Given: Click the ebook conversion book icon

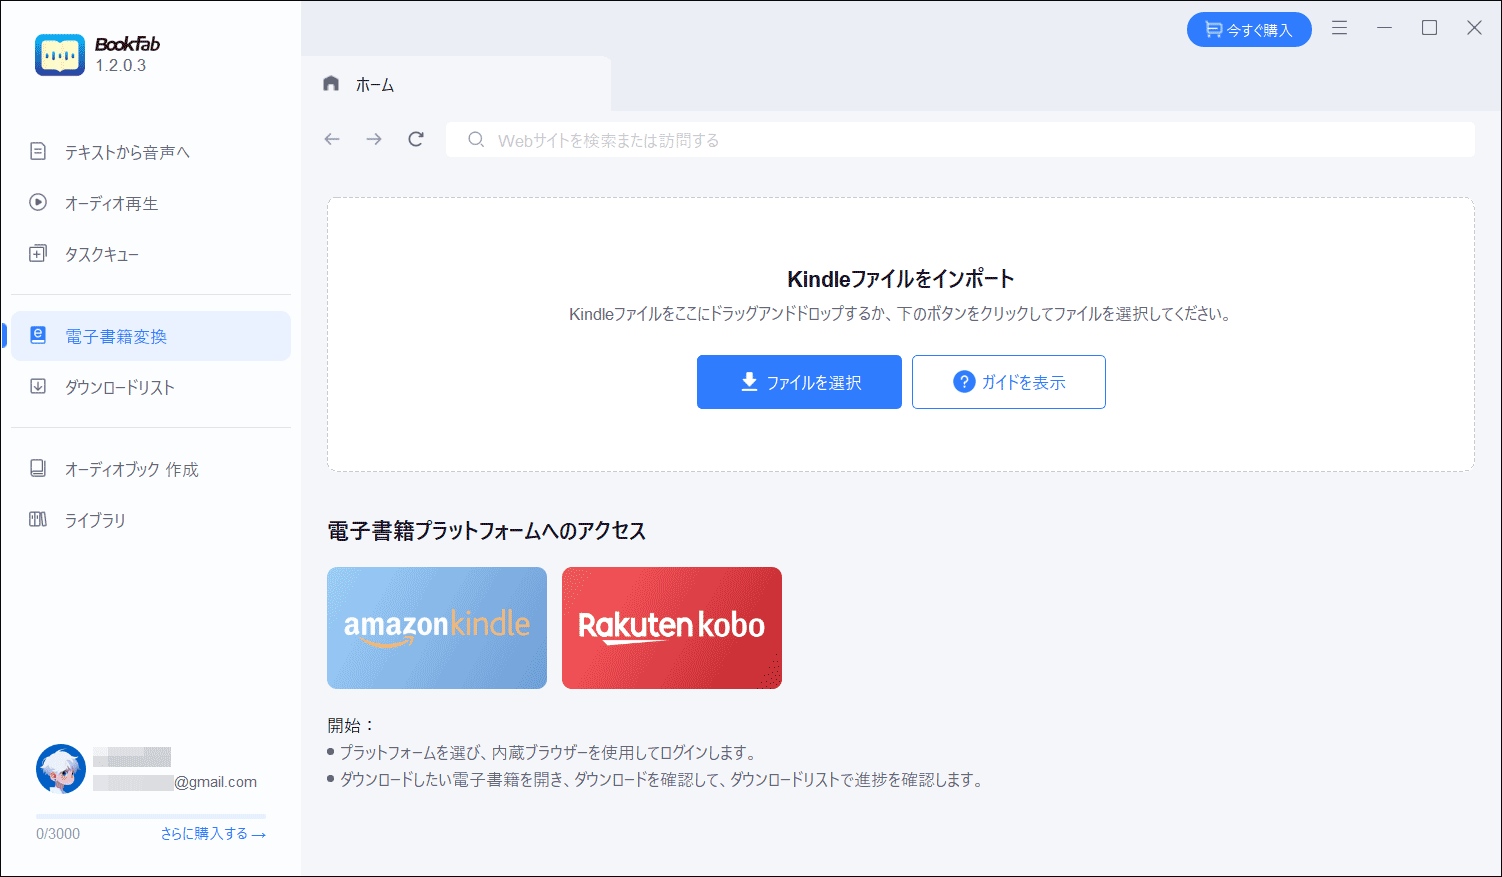Looking at the screenshot, I should pos(38,335).
